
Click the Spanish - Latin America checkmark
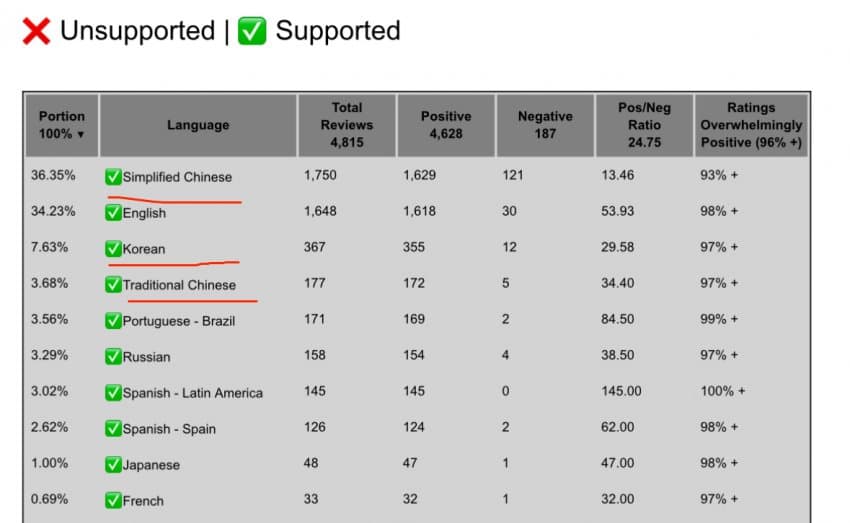coord(113,392)
